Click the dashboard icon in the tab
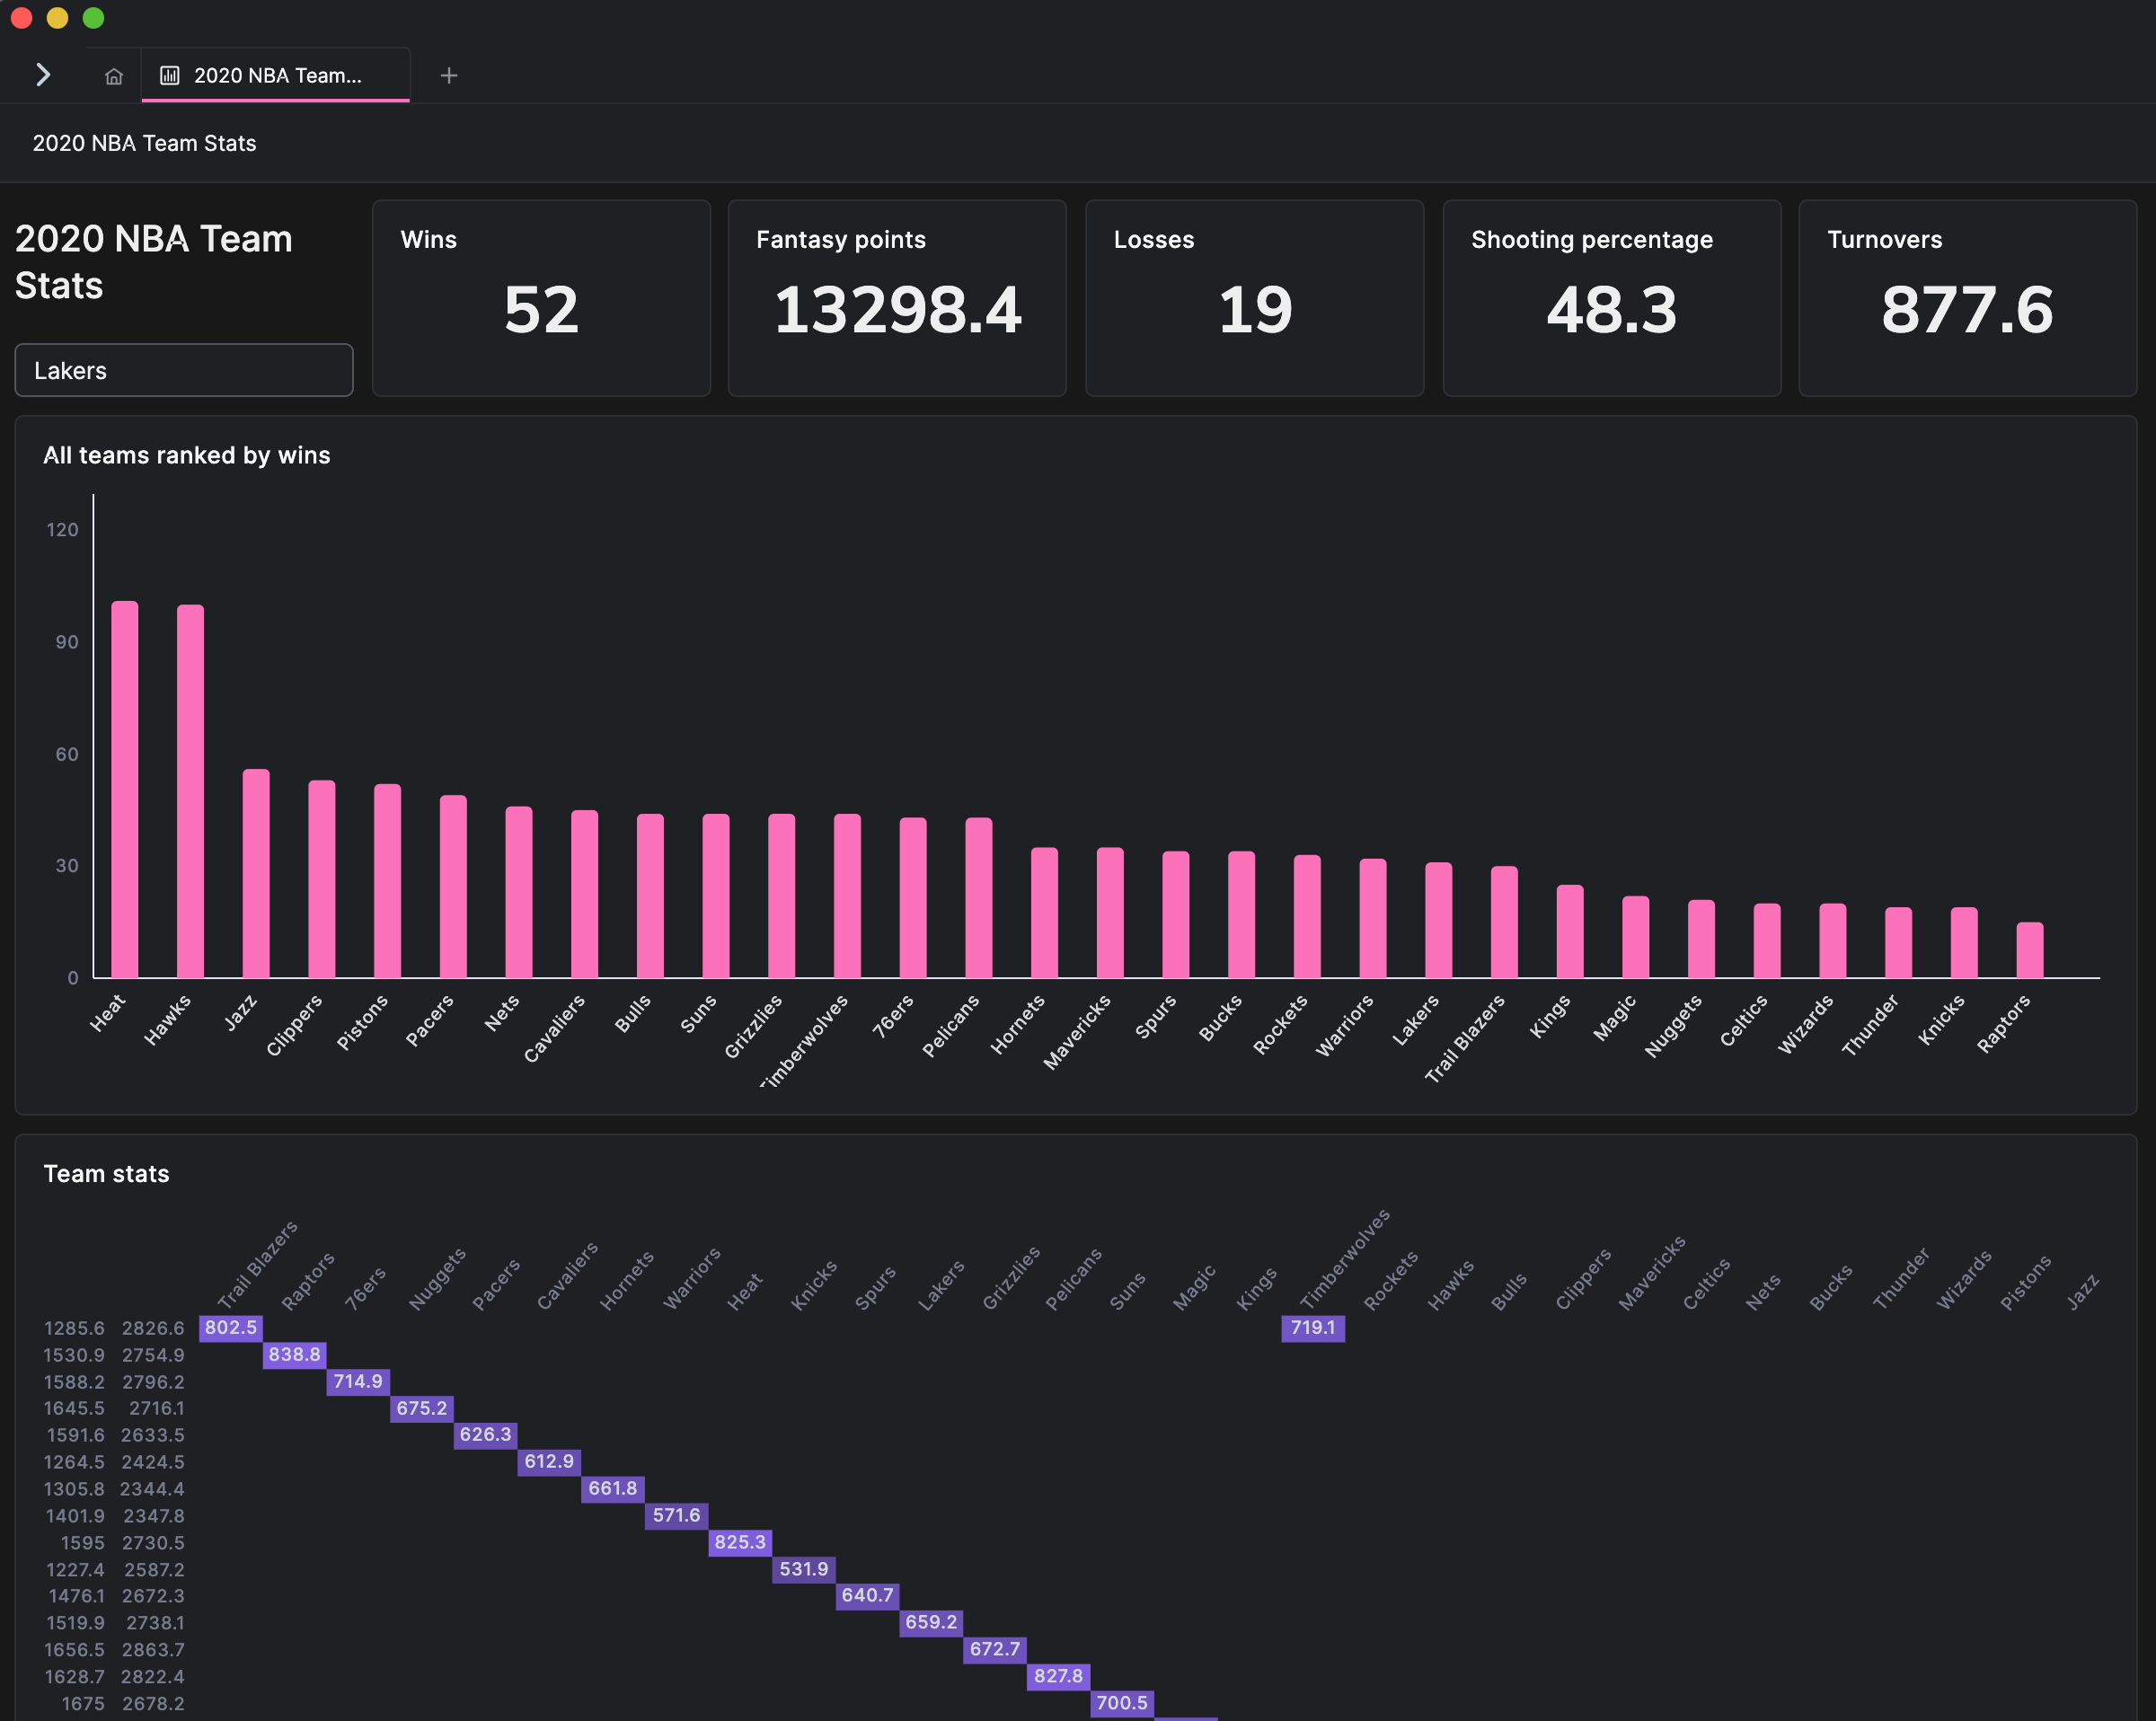 (170, 76)
